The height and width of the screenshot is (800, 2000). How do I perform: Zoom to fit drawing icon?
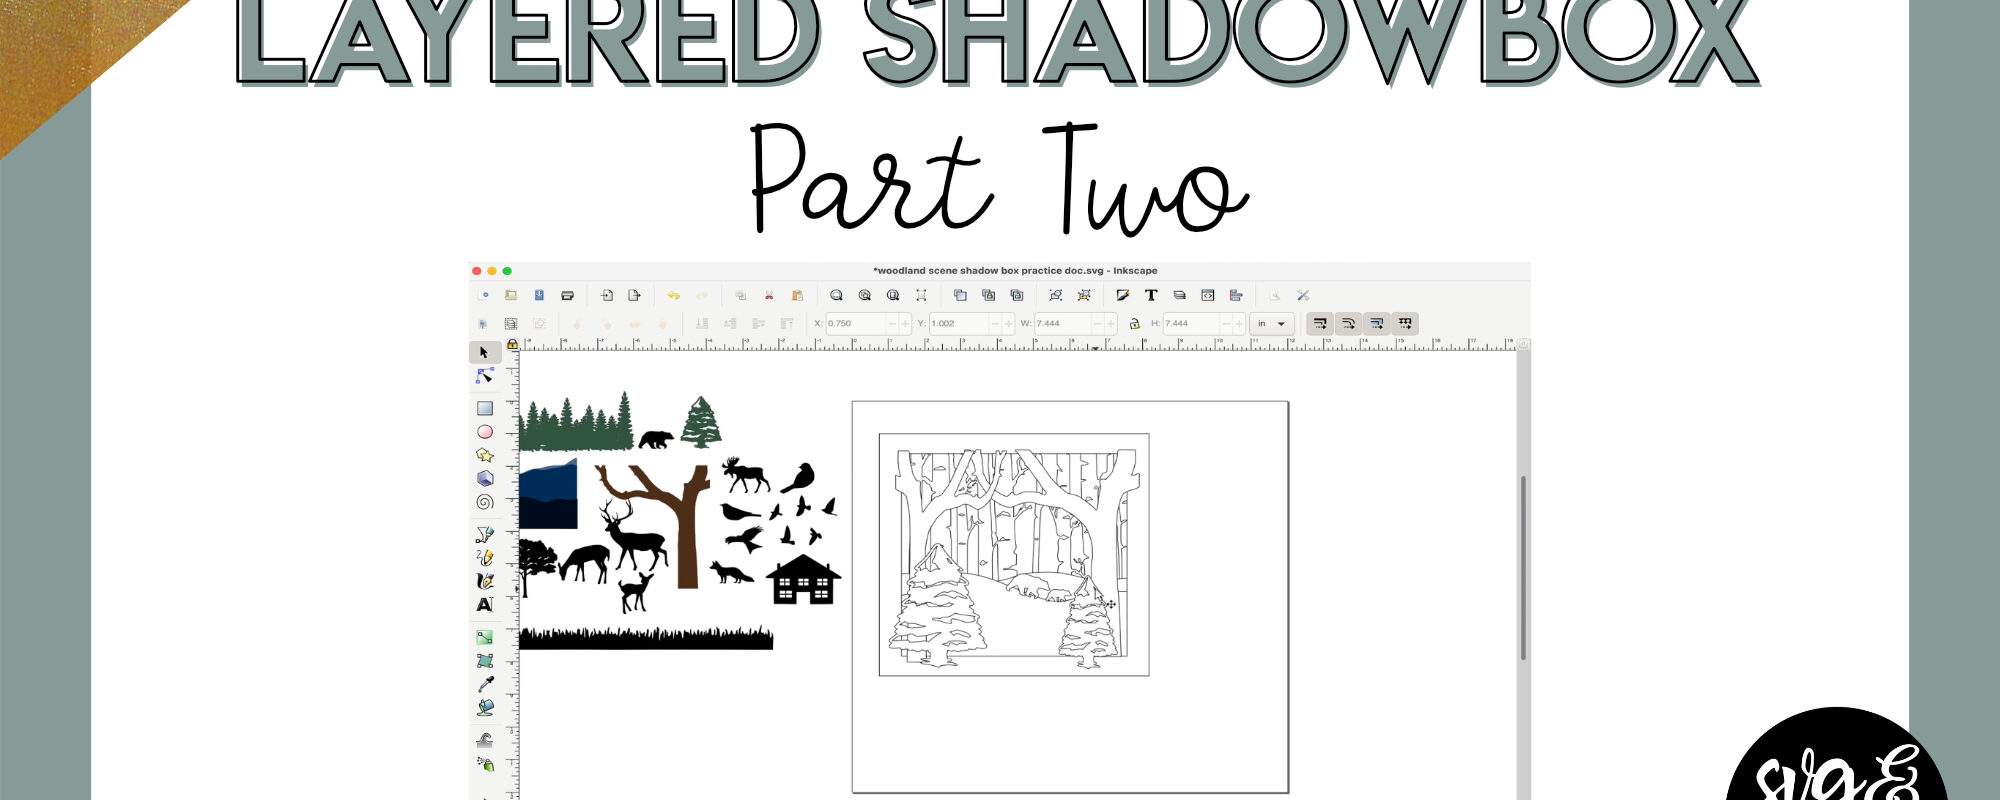click(x=864, y=295)
